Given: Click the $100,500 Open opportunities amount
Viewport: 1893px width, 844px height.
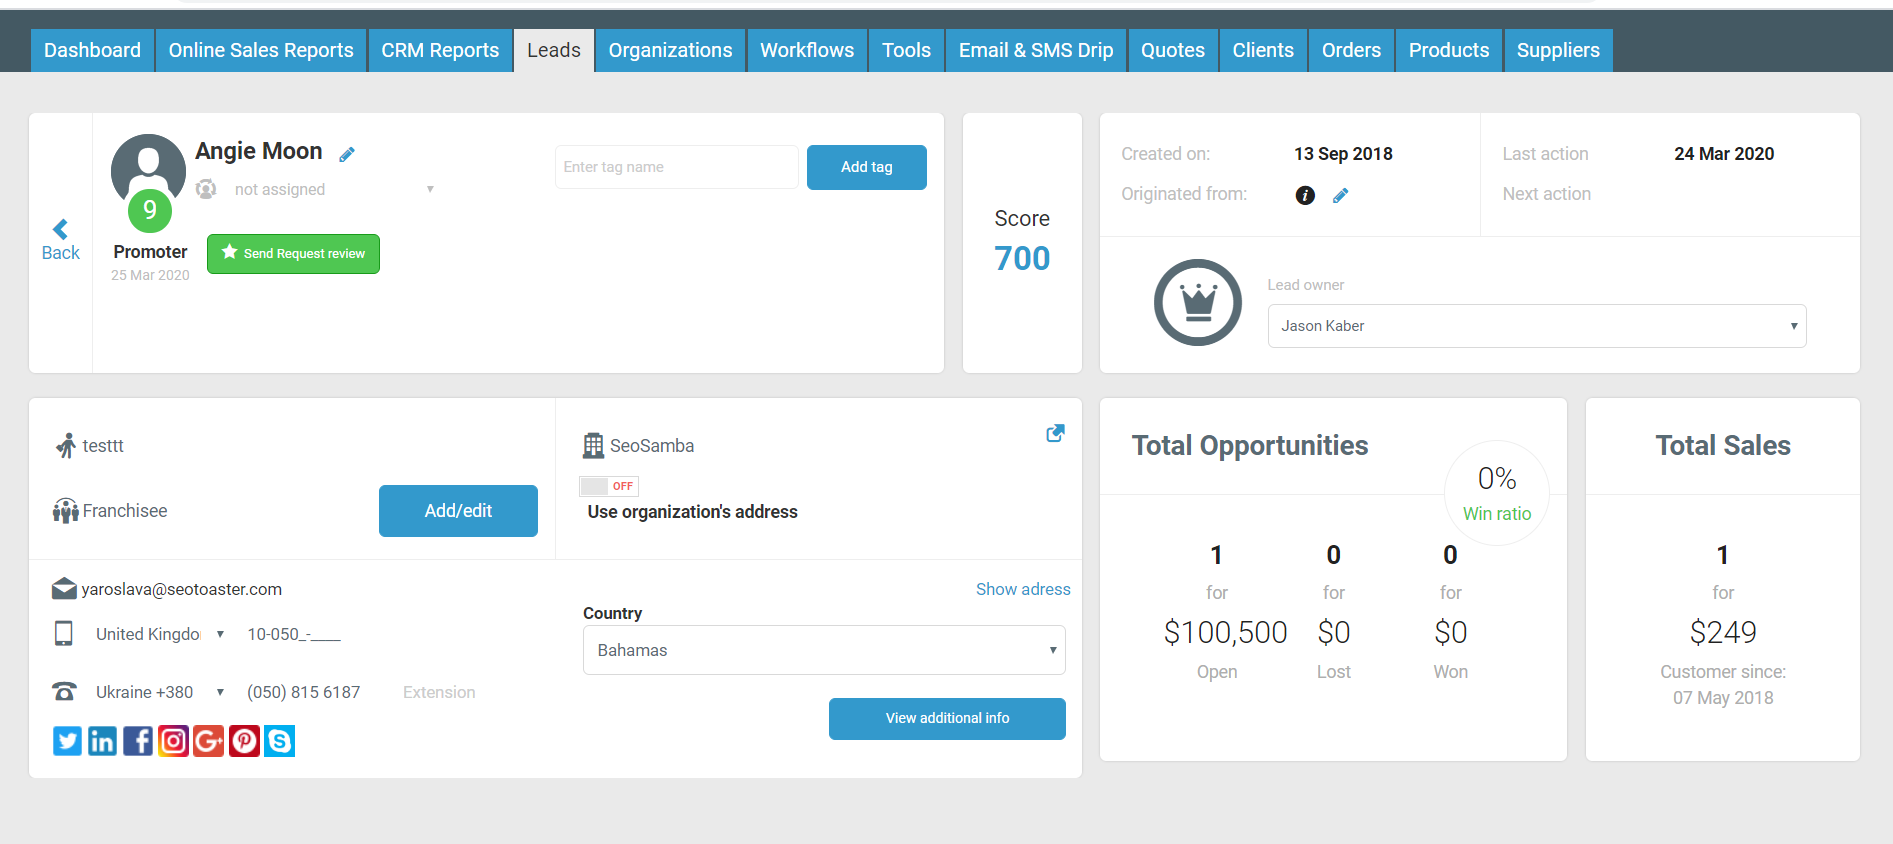Looking at the screenshot, I should pyautogui.click(x=1225, y=632).
